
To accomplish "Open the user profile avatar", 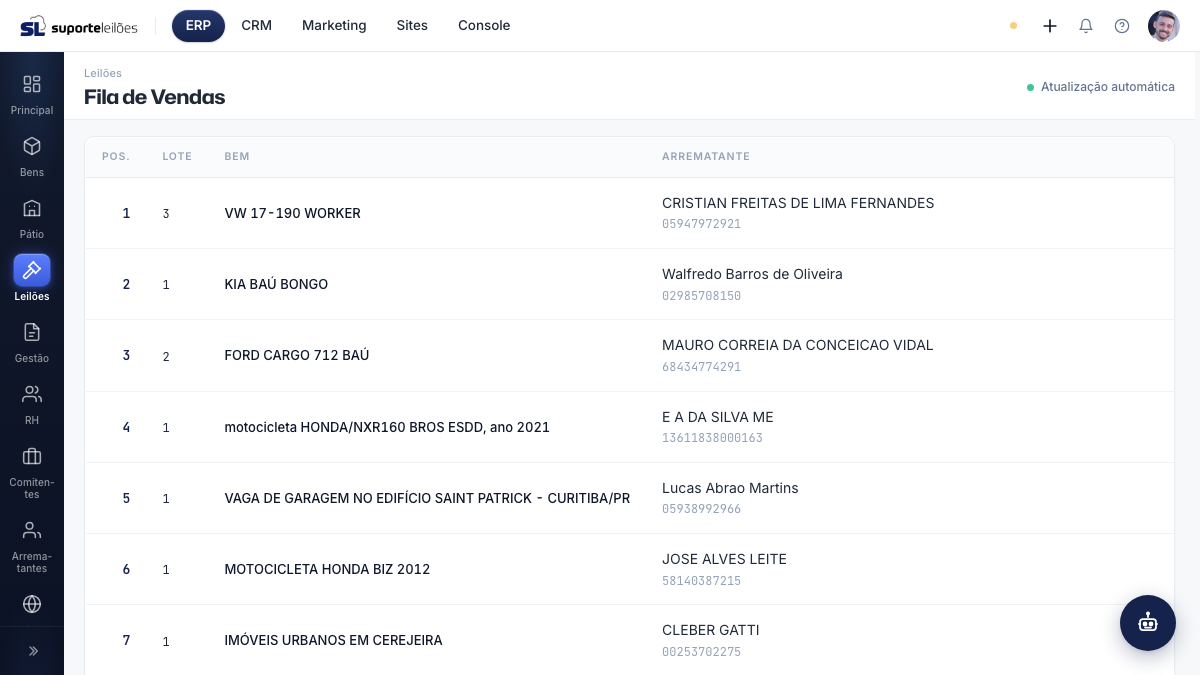I will [x=1164, y=26].
